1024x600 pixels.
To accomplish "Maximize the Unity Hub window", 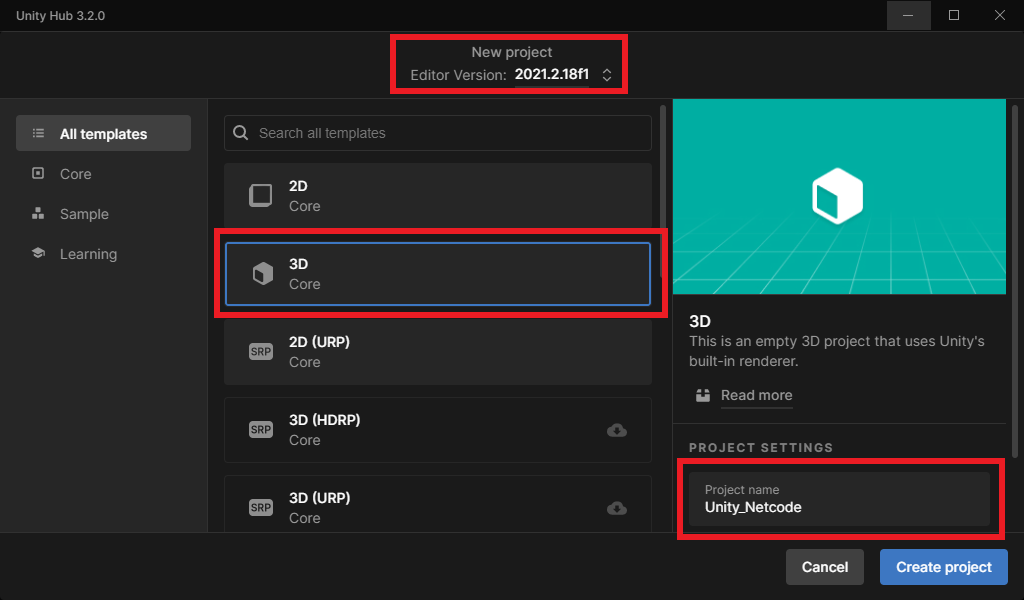I will pos(954,15).
